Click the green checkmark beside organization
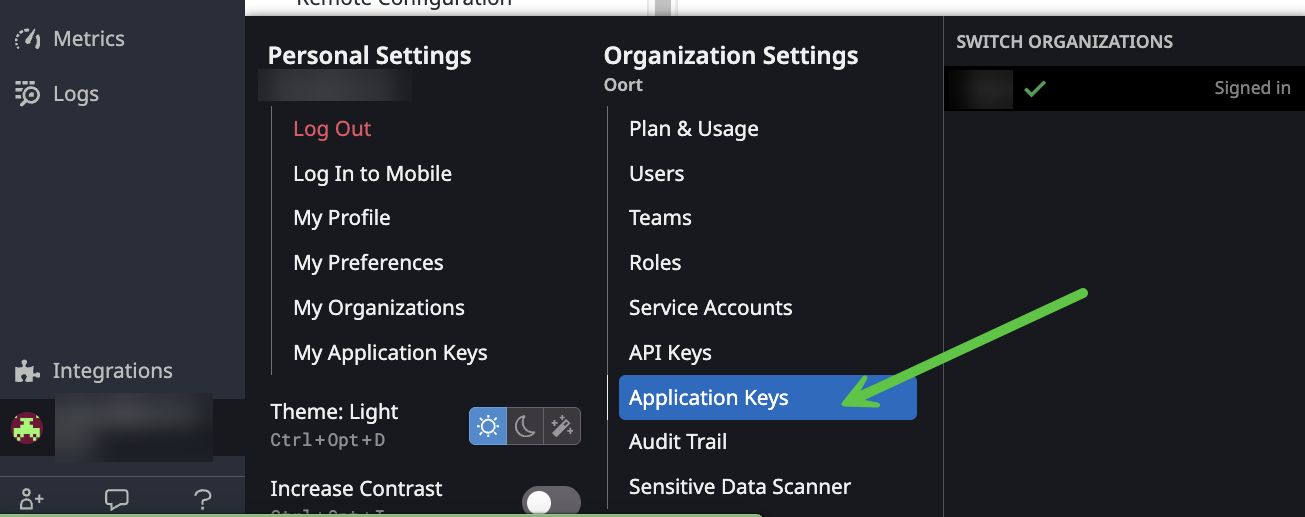Viewport: 1305px width, 517px height. pos(1035,89)
